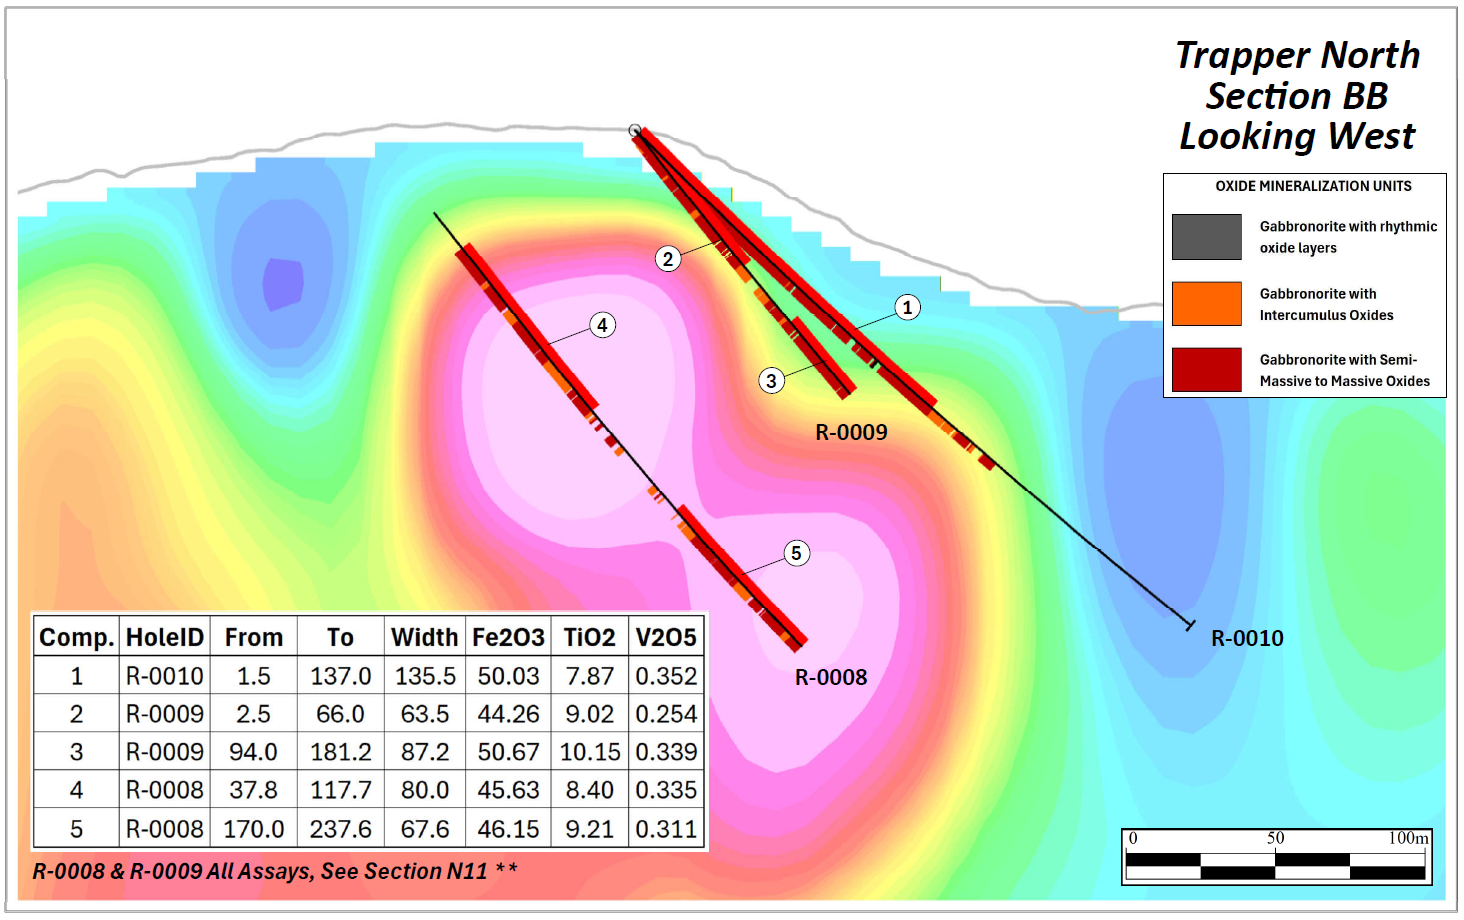Click the Width value 135.5 cell
Viewport: 1464px width, 920px height.
tap(425, 677)
